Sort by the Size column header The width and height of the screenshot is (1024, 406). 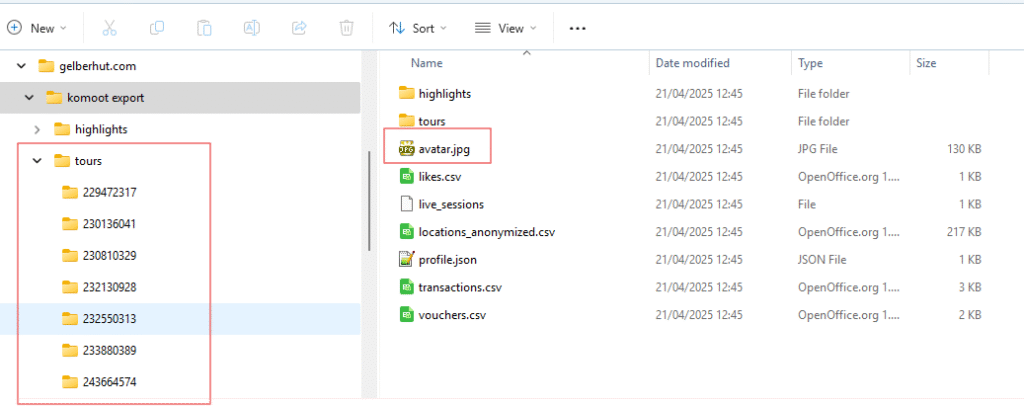[926, 63]
